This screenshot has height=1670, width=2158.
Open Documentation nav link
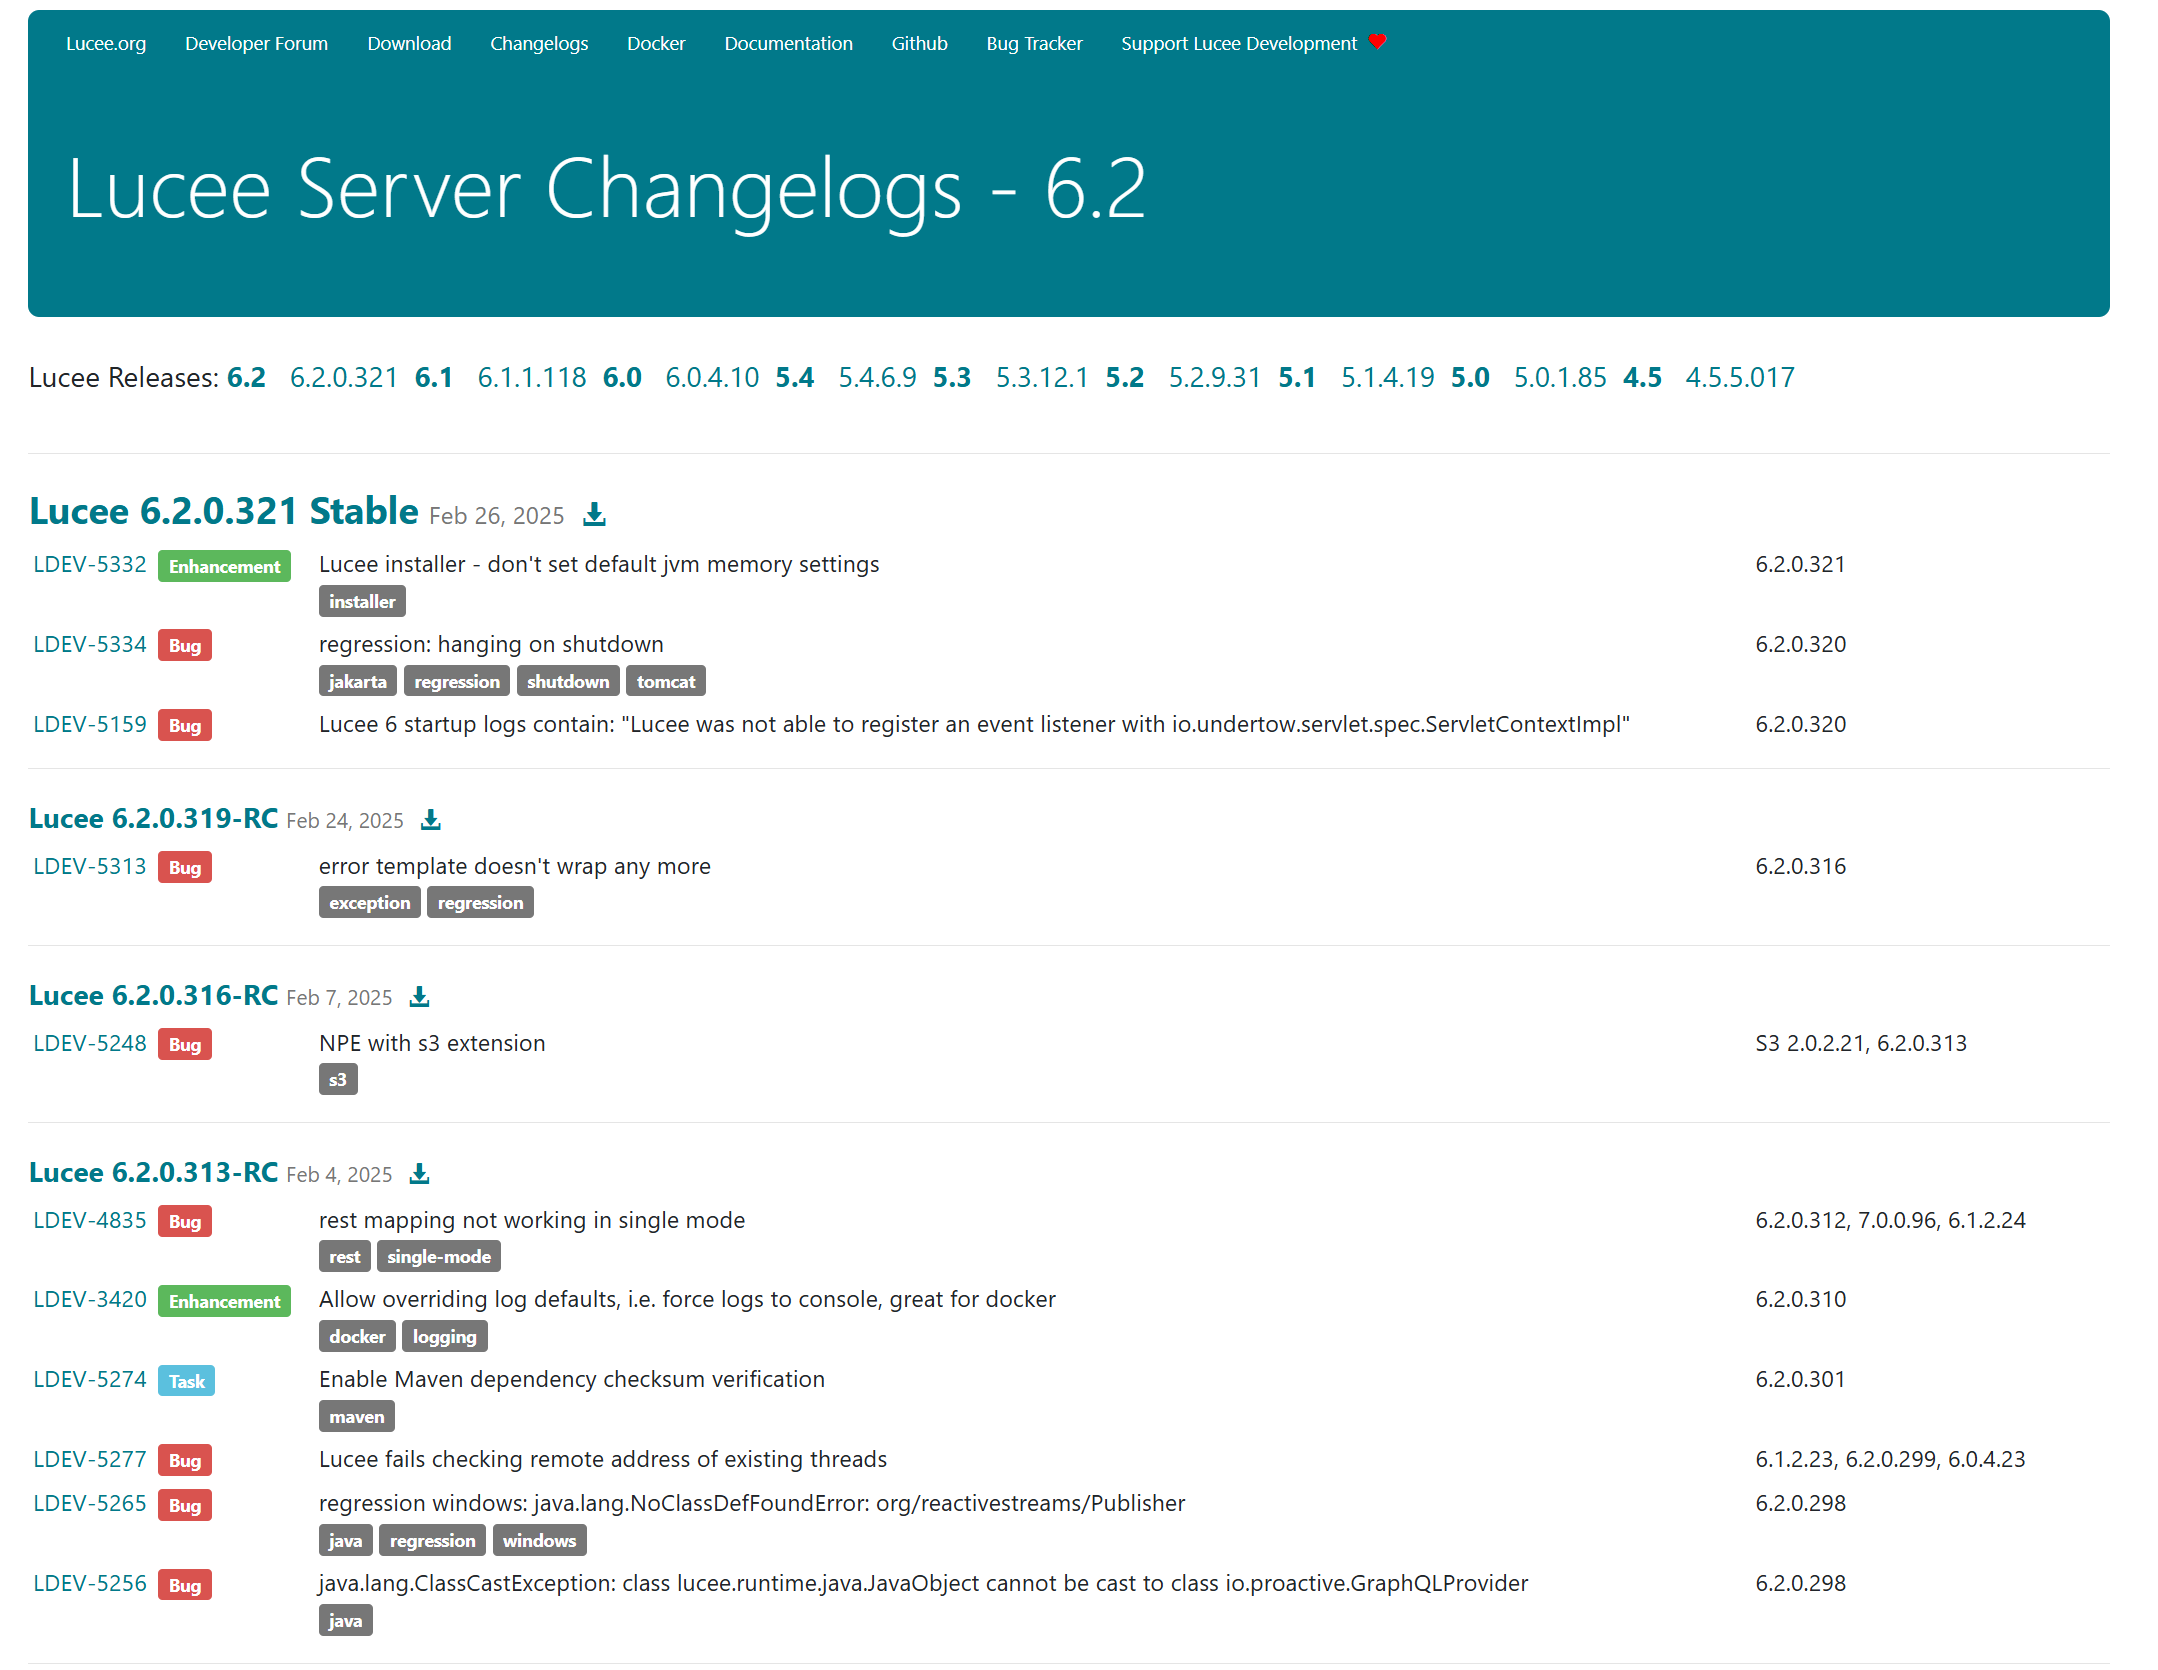[x=788, y=43]
